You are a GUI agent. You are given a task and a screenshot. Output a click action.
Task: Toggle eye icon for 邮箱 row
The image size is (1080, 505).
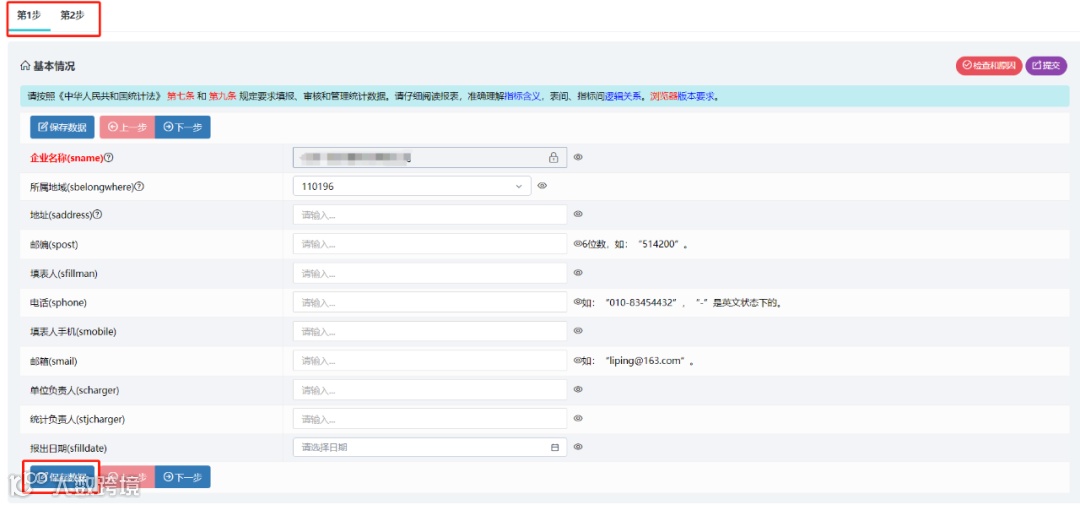tap(577, 360)
